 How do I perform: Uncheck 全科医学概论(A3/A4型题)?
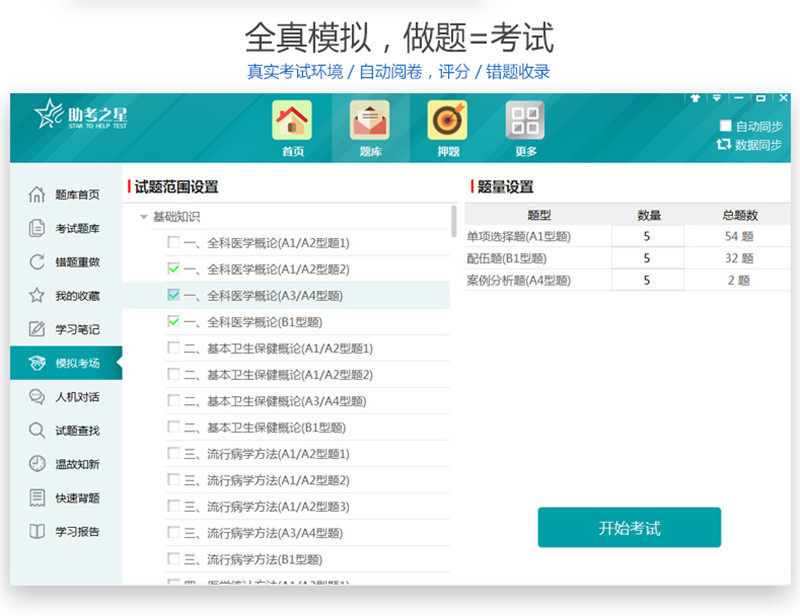coord(173,295)
